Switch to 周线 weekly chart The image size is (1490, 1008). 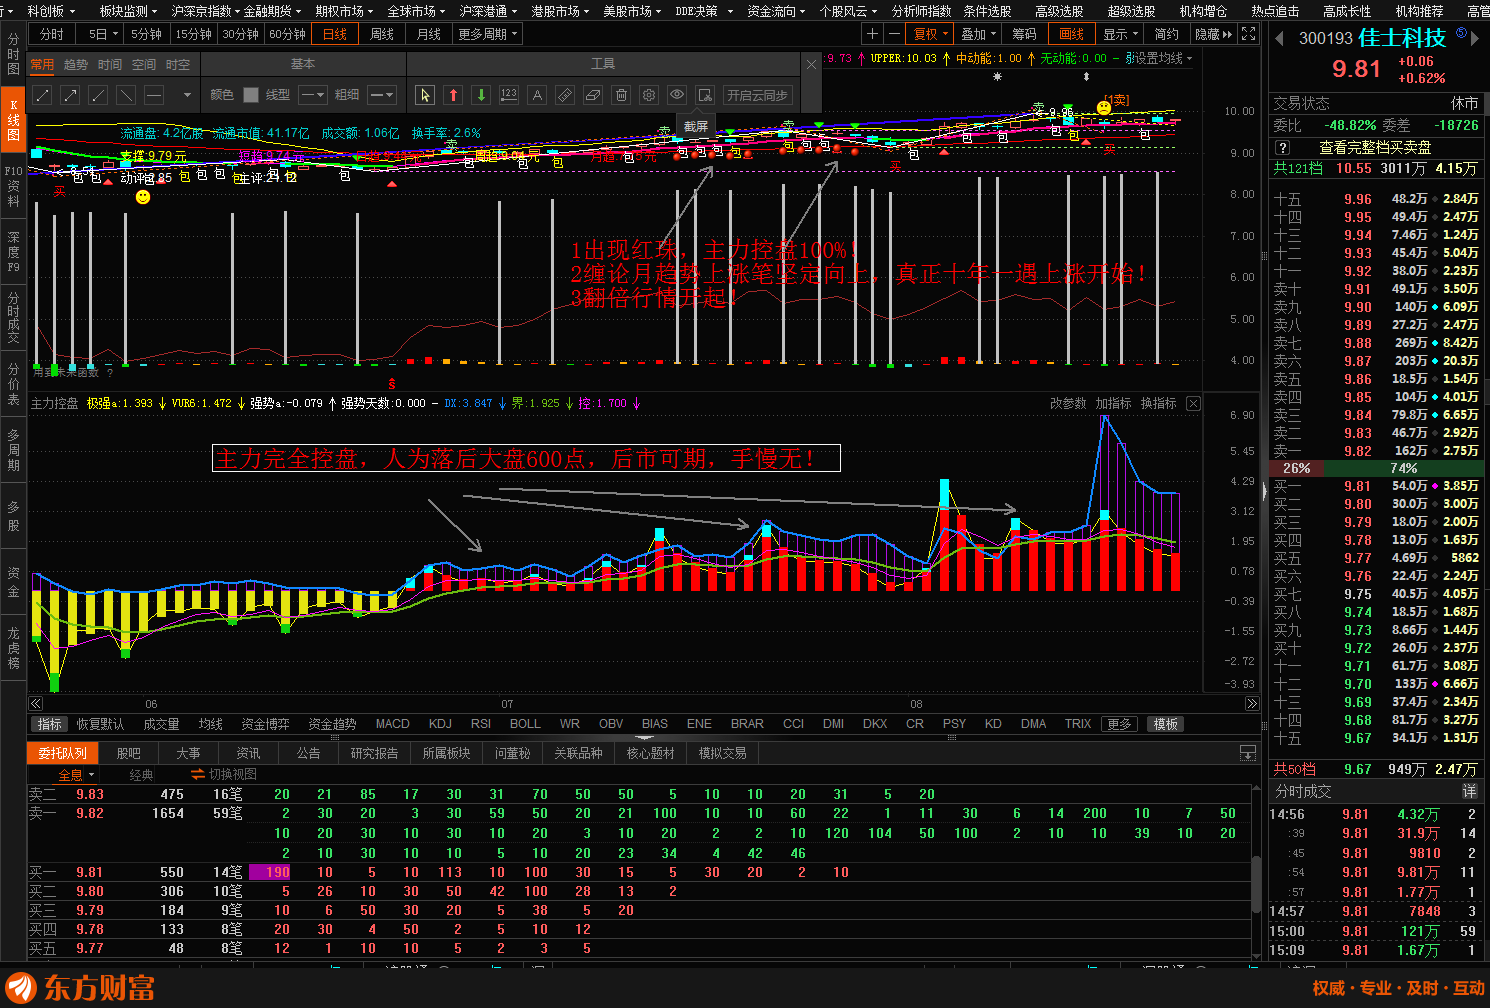point(382,34)
